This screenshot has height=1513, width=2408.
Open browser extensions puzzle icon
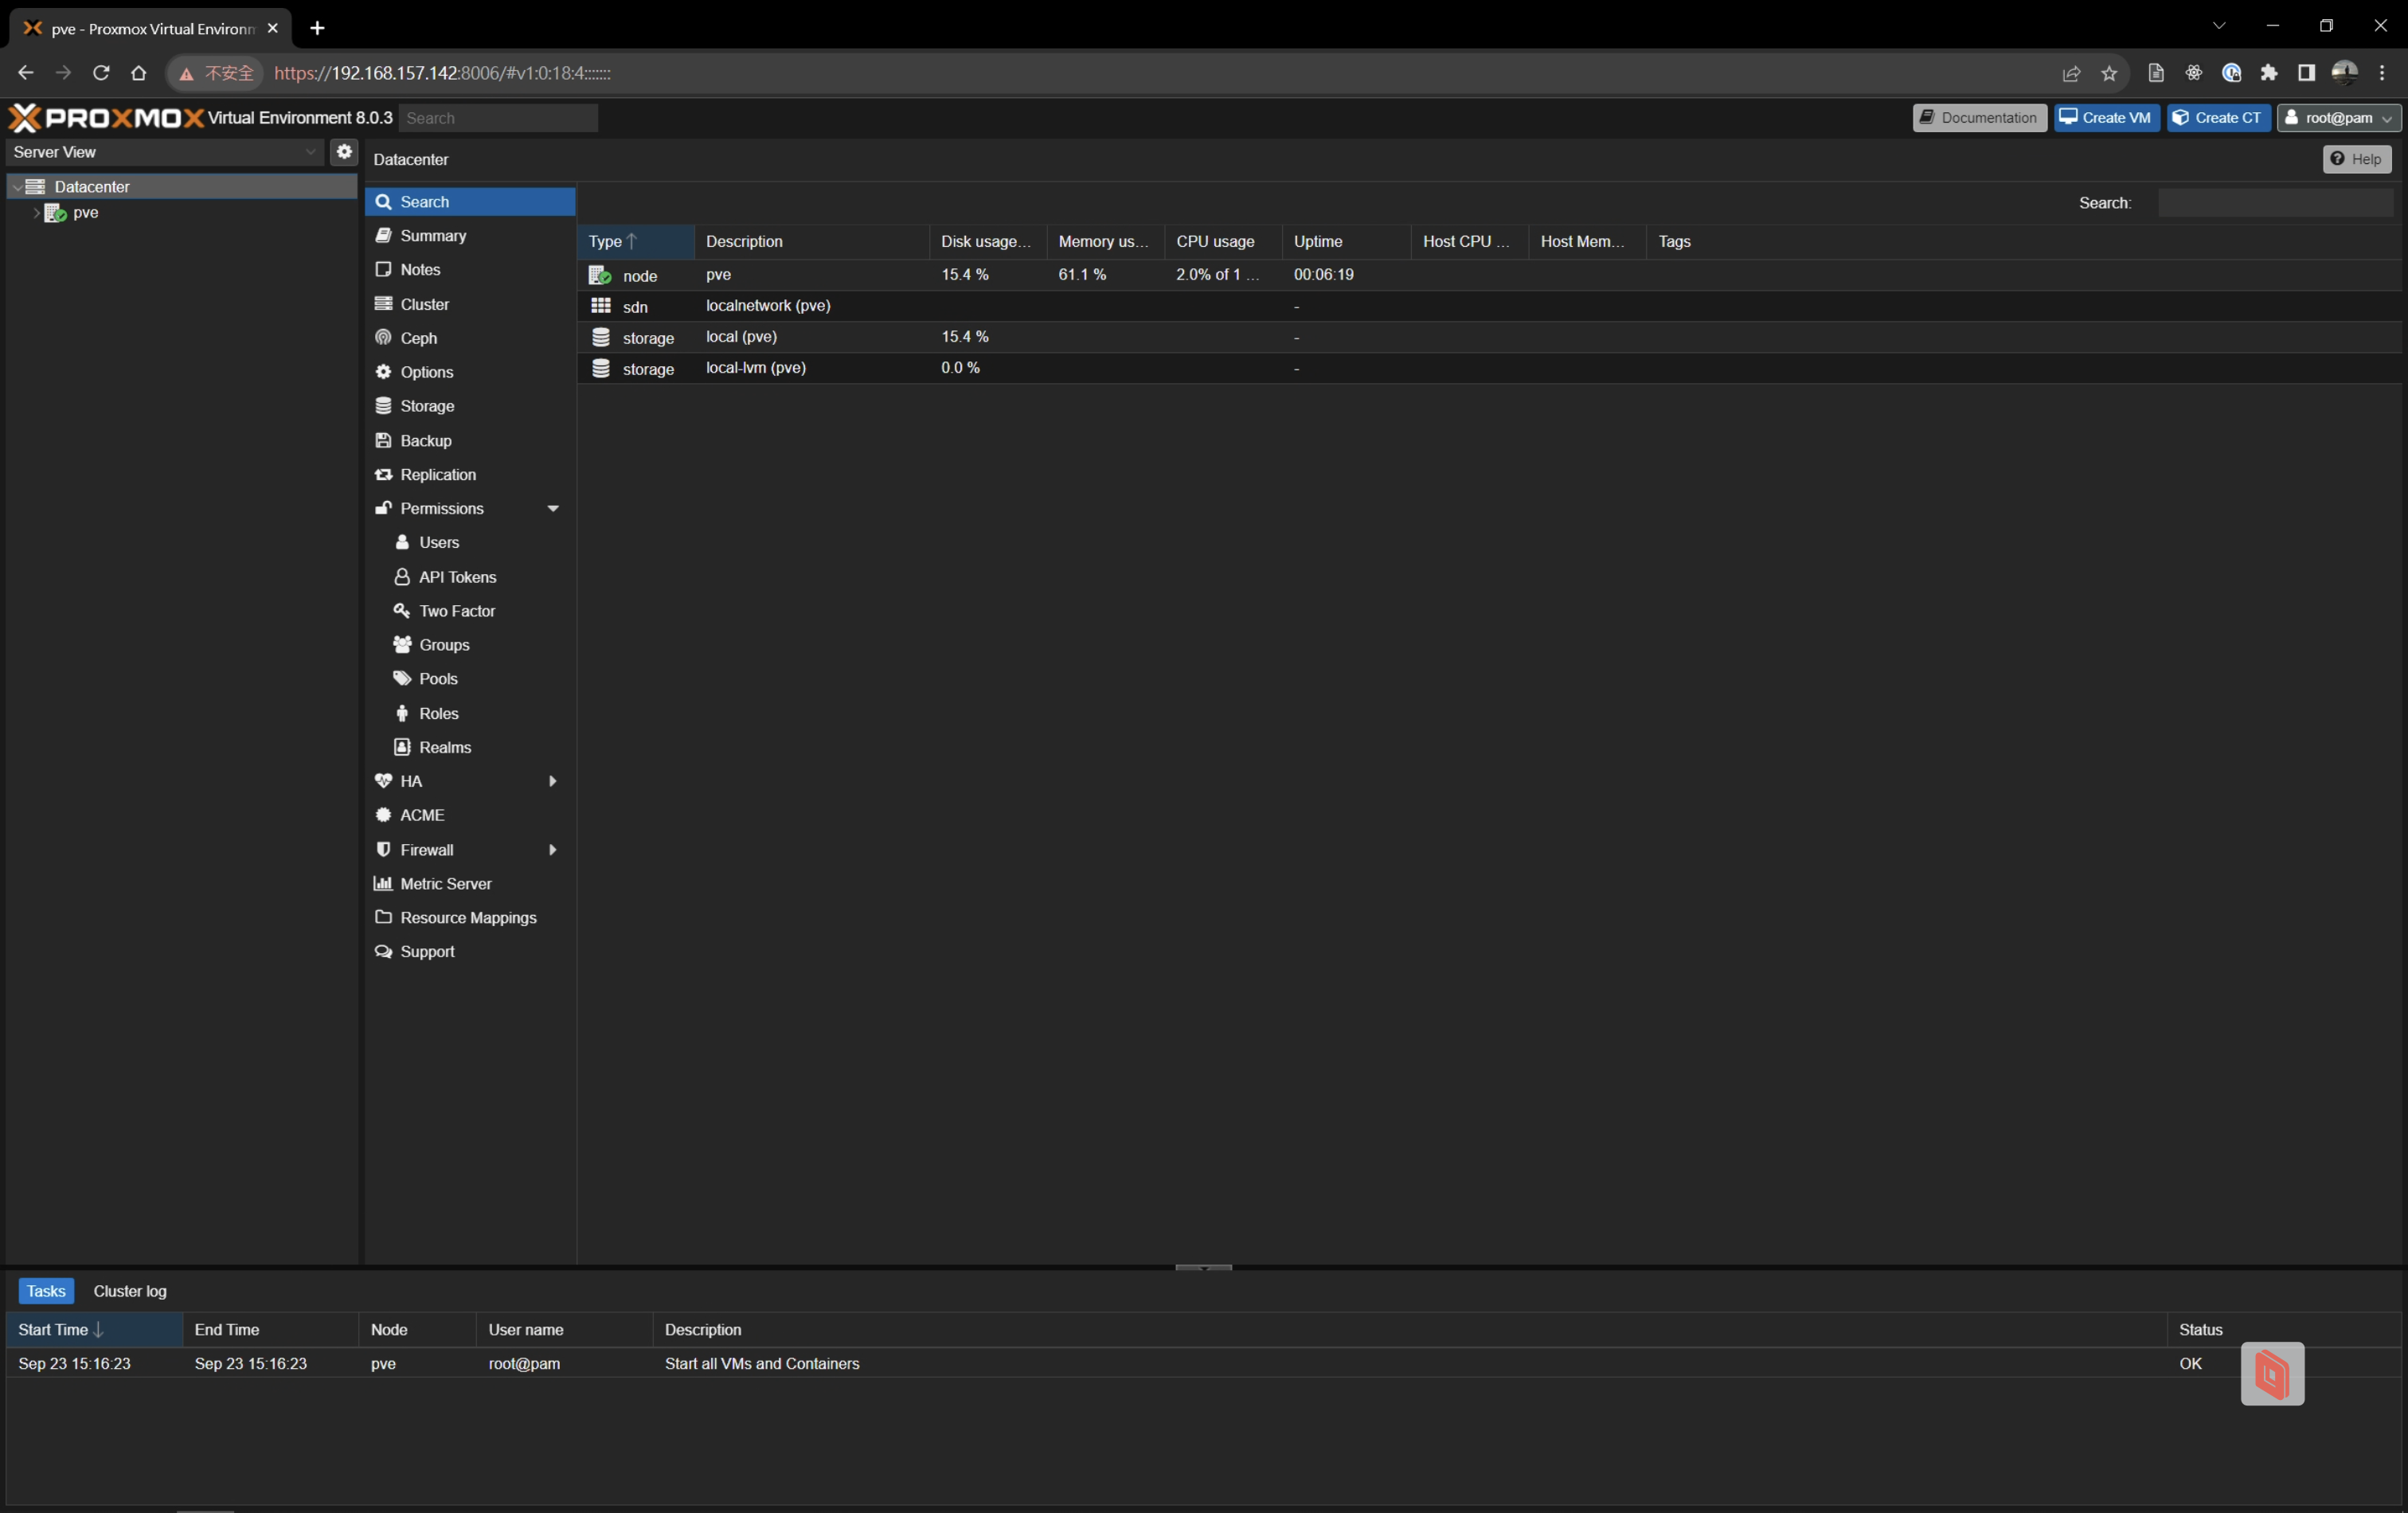(2269, 73)
